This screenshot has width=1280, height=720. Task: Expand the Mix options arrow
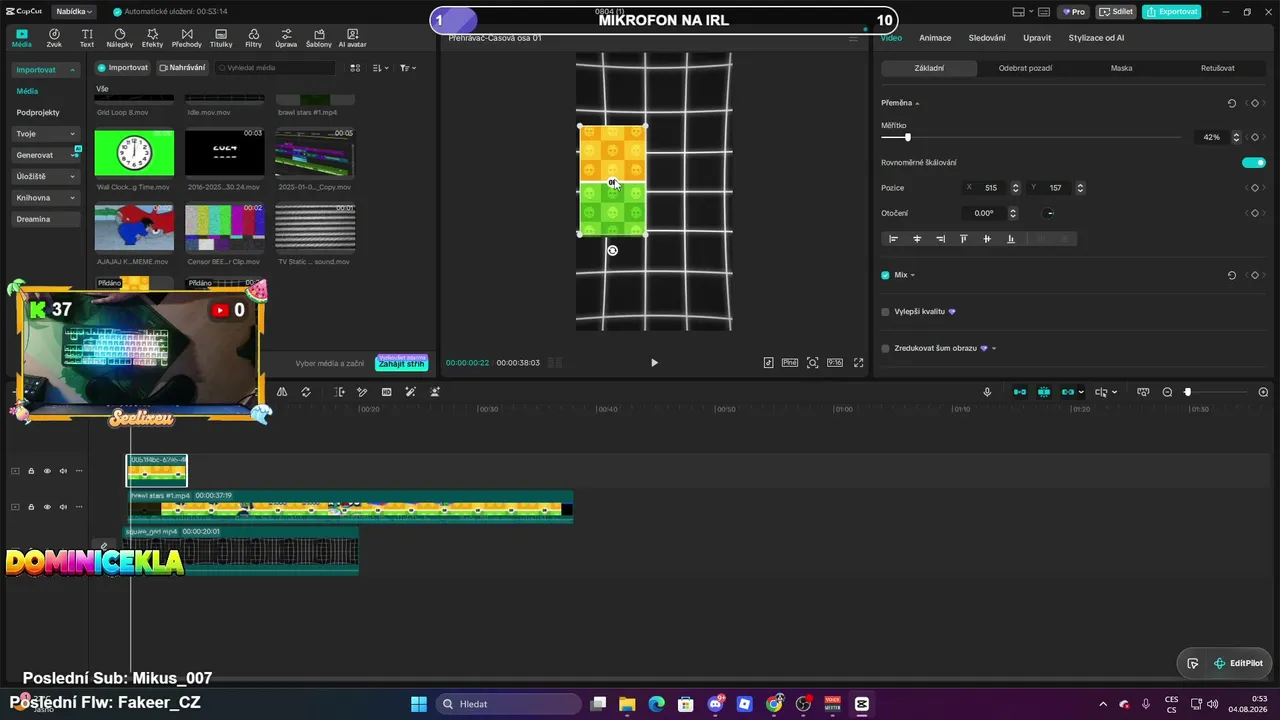[x=912, y=275]
